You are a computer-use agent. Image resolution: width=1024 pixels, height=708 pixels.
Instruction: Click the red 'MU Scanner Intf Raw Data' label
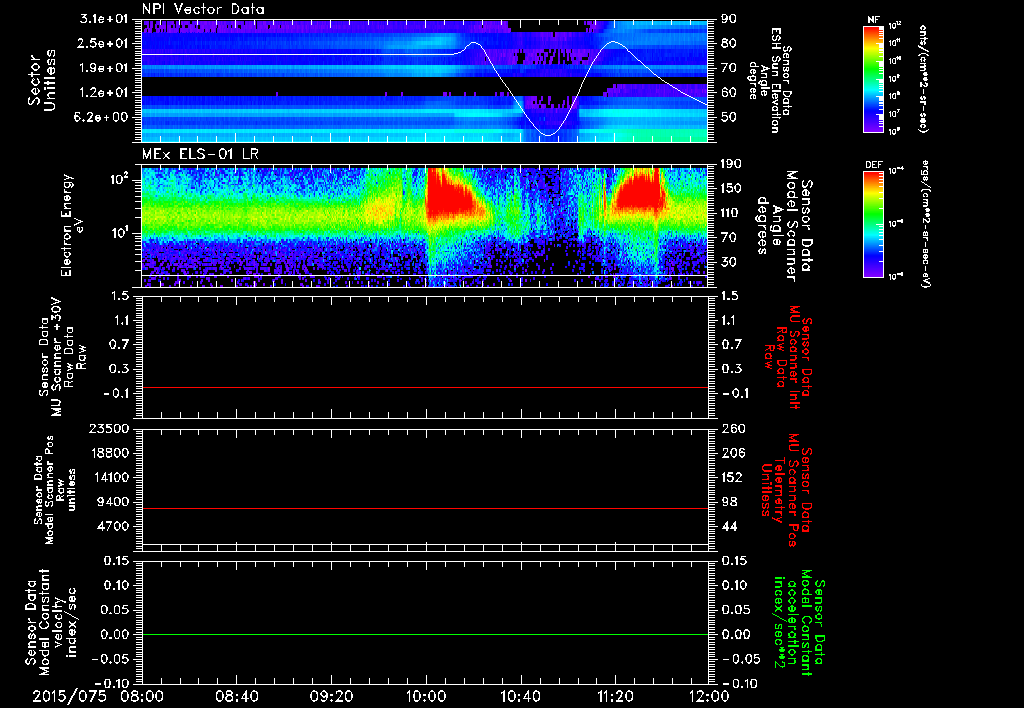point(788,357)
